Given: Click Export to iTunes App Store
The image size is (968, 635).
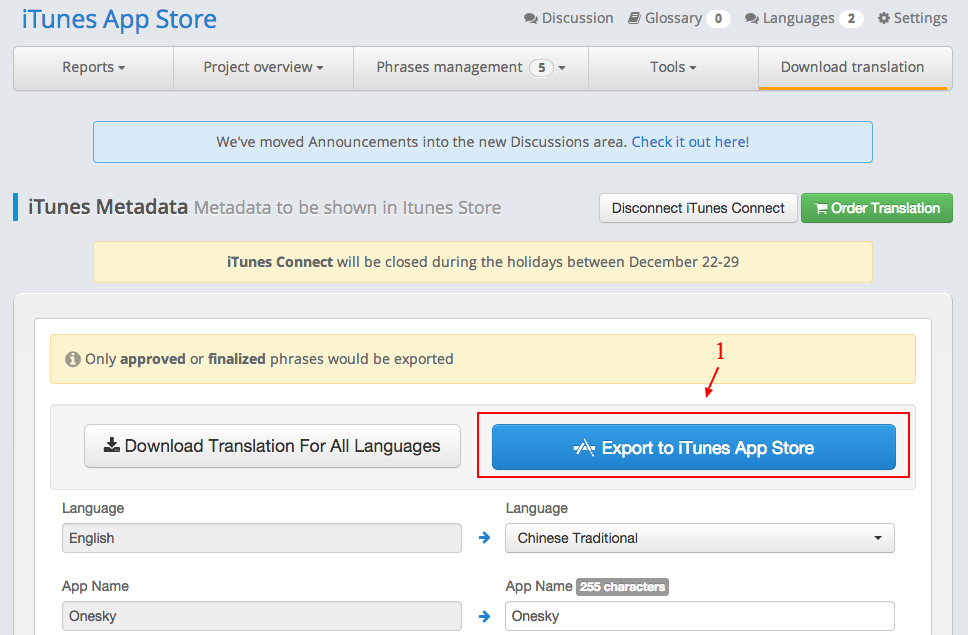Looking at the screenshot, I should (x=694, y=447).
